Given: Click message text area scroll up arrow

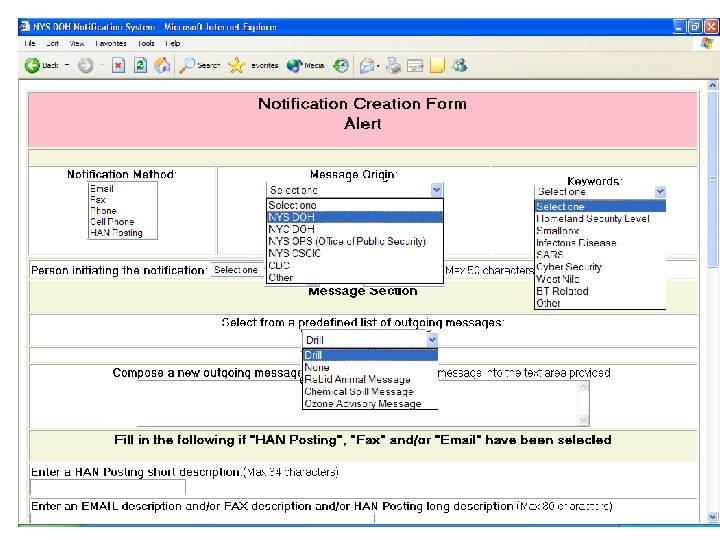Looking at the screenshot, I should 583,387.
